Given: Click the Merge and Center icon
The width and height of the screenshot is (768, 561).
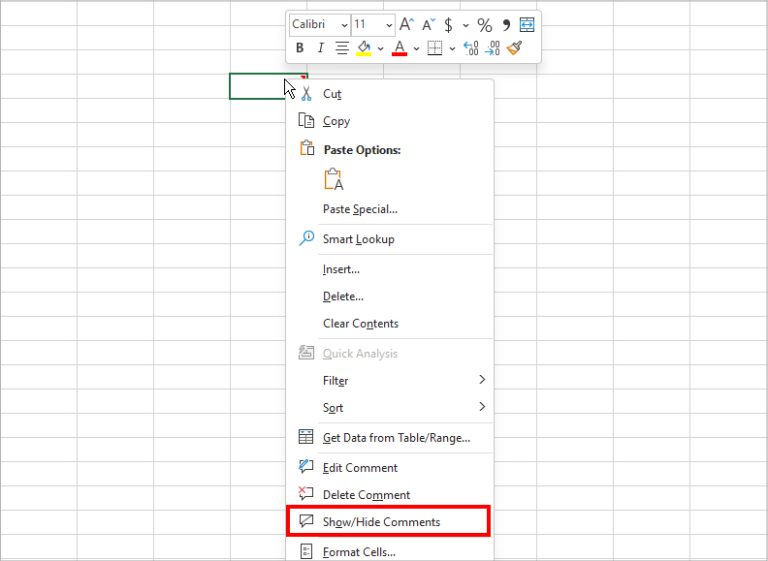Looking at the screenshot, I should 527,25.
